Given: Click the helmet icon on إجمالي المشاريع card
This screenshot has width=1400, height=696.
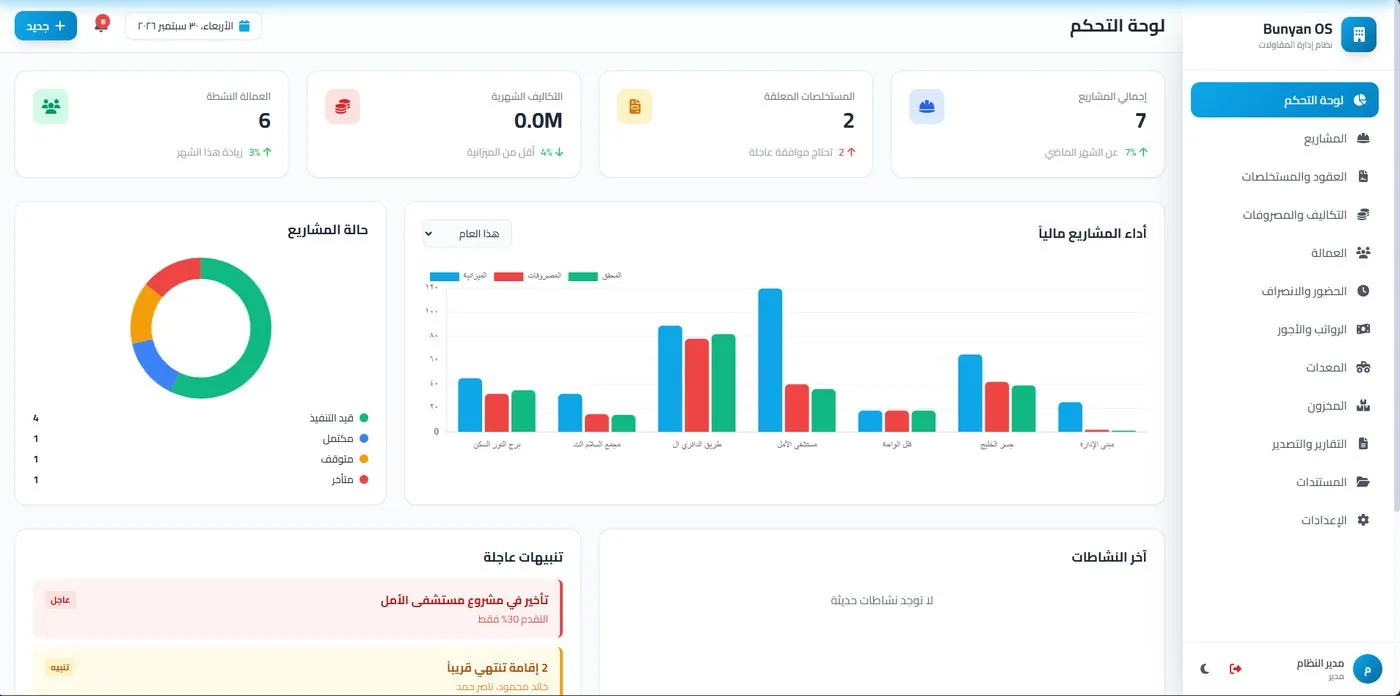Looking at the screenshot, I should coord(926,106).
